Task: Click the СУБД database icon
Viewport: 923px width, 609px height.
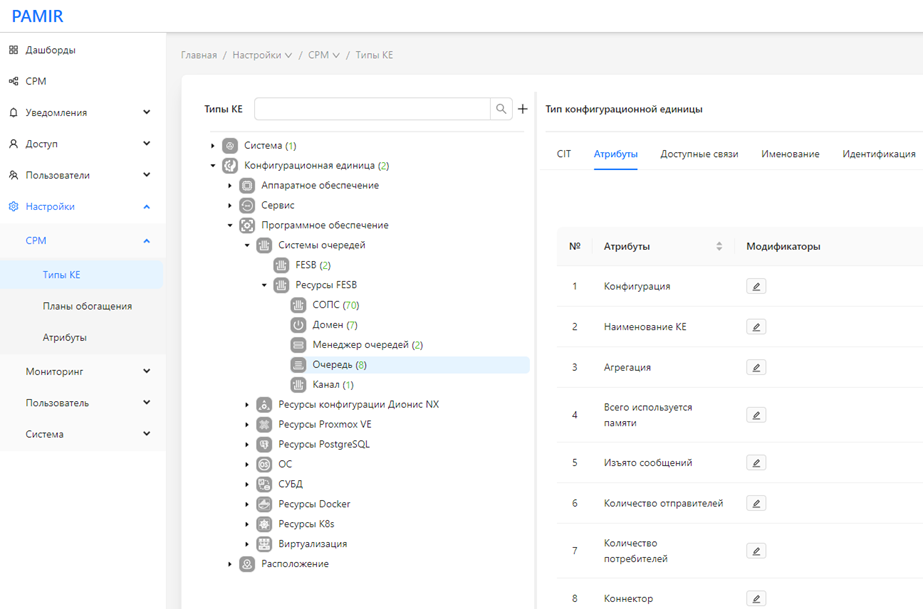Action: [x=264, y=484]
